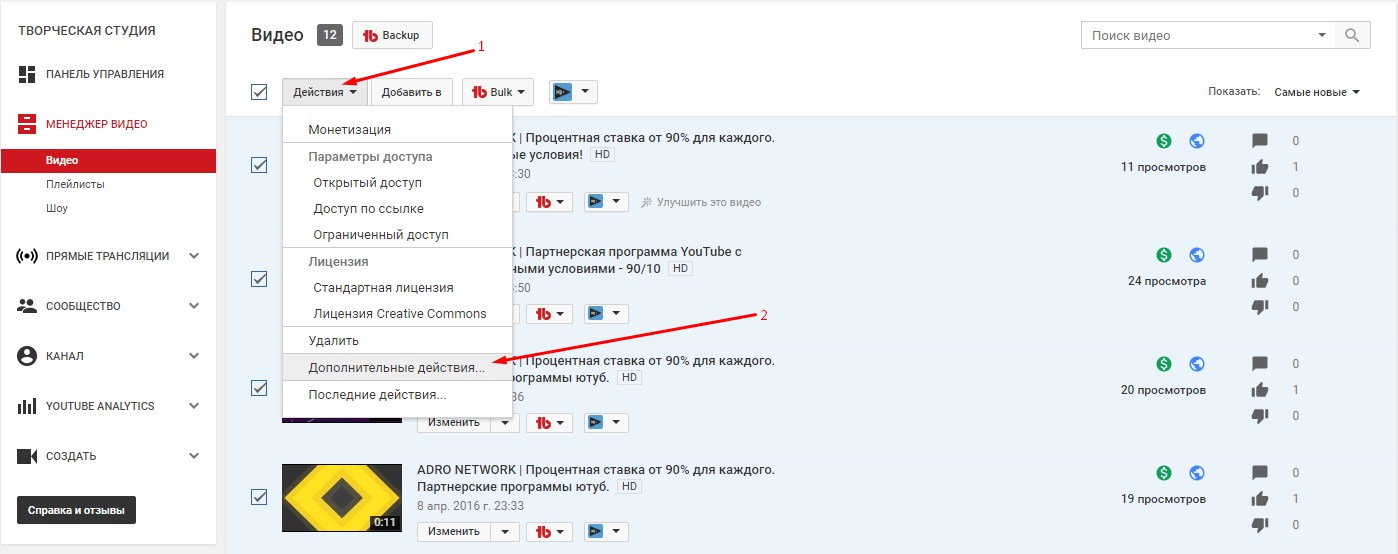This screenshot has height=554, width=1398.
Task: Uncheck the video with 11 просмотров
Action: [x=259, y=165]
